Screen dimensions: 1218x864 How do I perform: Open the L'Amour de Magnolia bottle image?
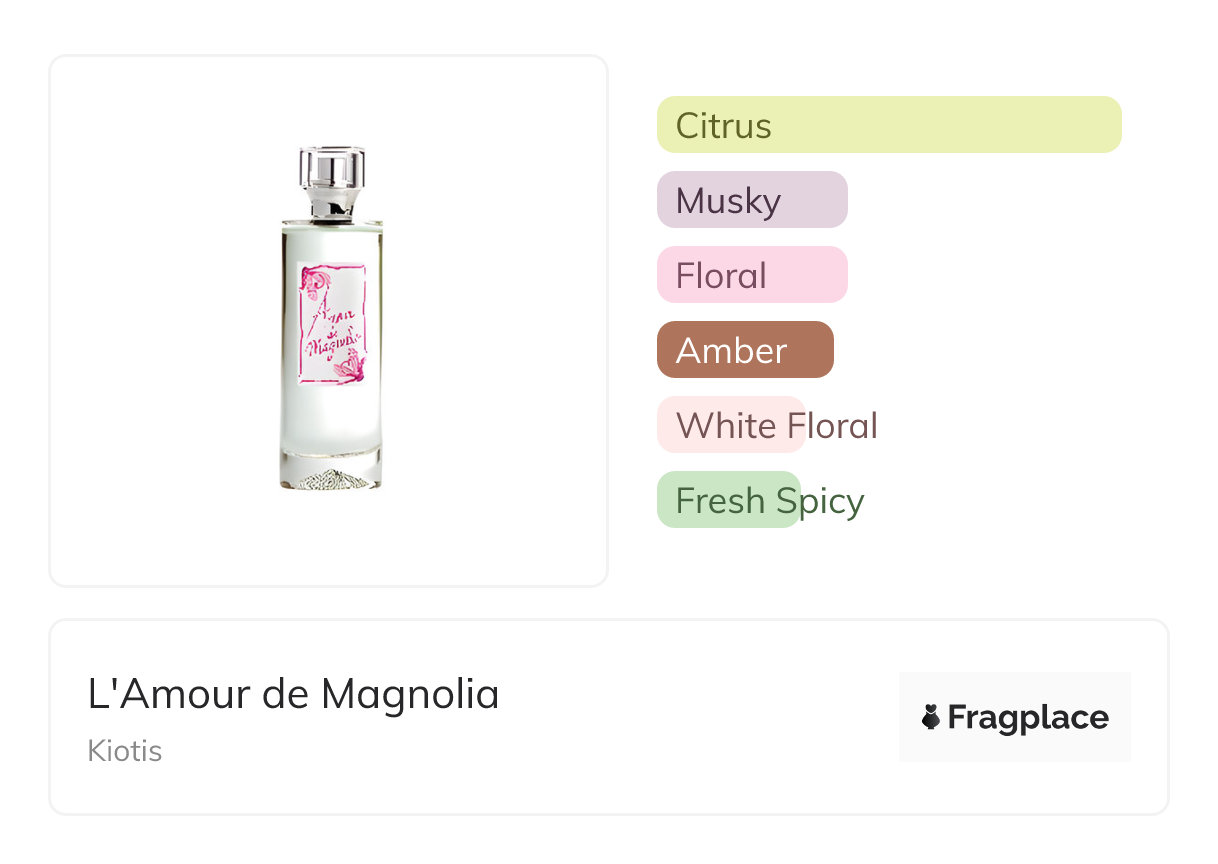330,320
